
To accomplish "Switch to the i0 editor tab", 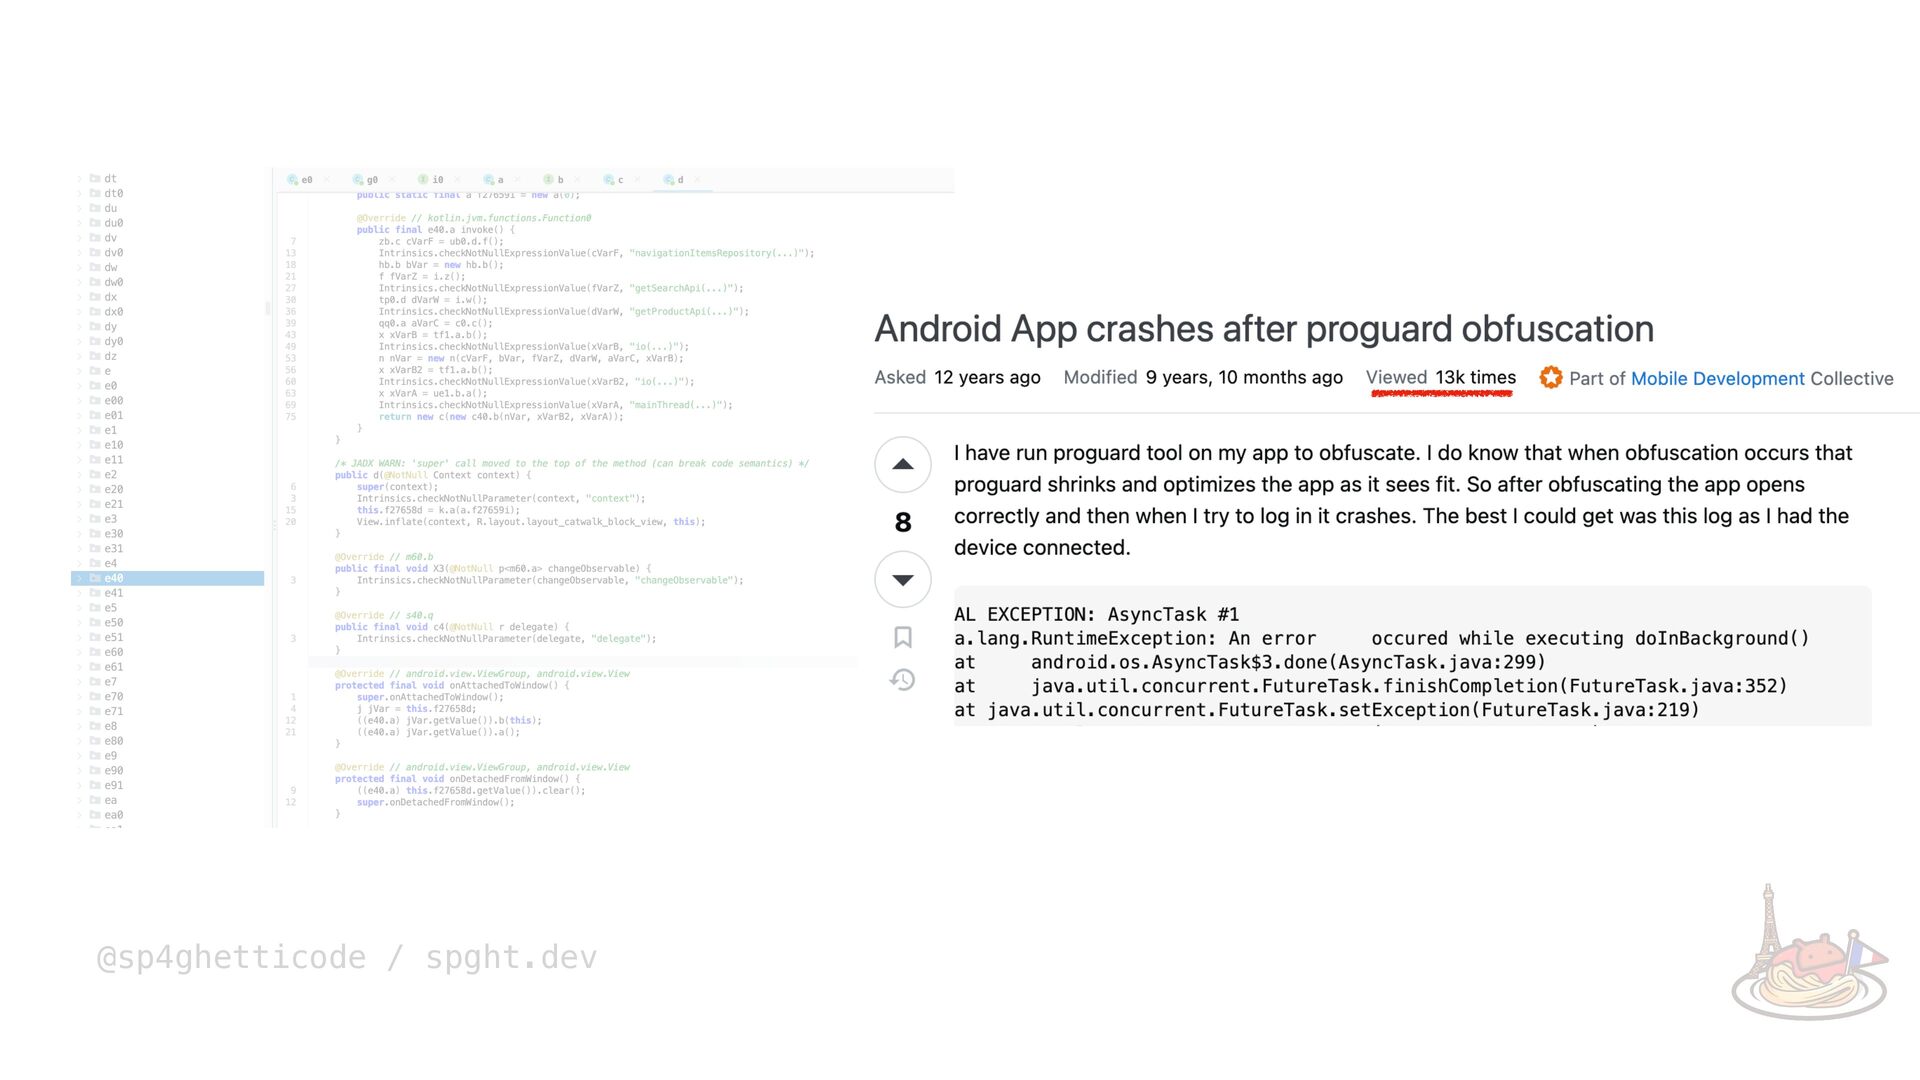I will point(437,180).
